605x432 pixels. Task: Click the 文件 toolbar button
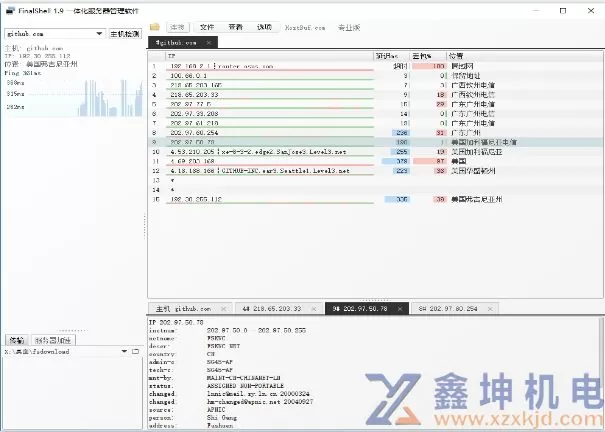pos(206,27)
